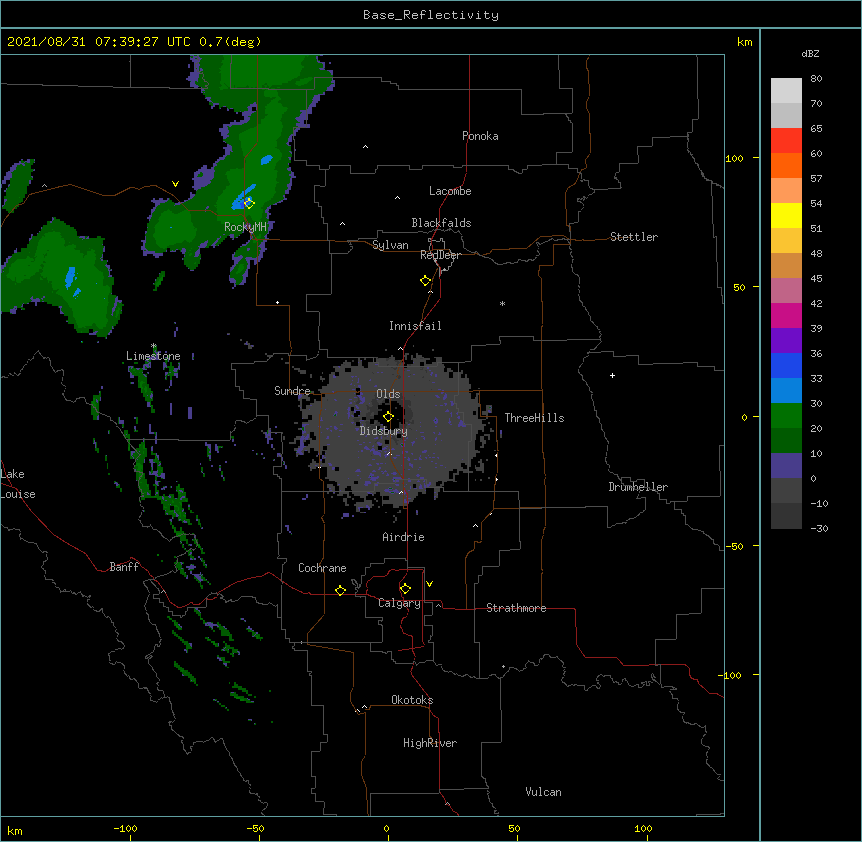Click the Banff town label
The width and height of the screenshot is (862, 842).
point(124,567)
